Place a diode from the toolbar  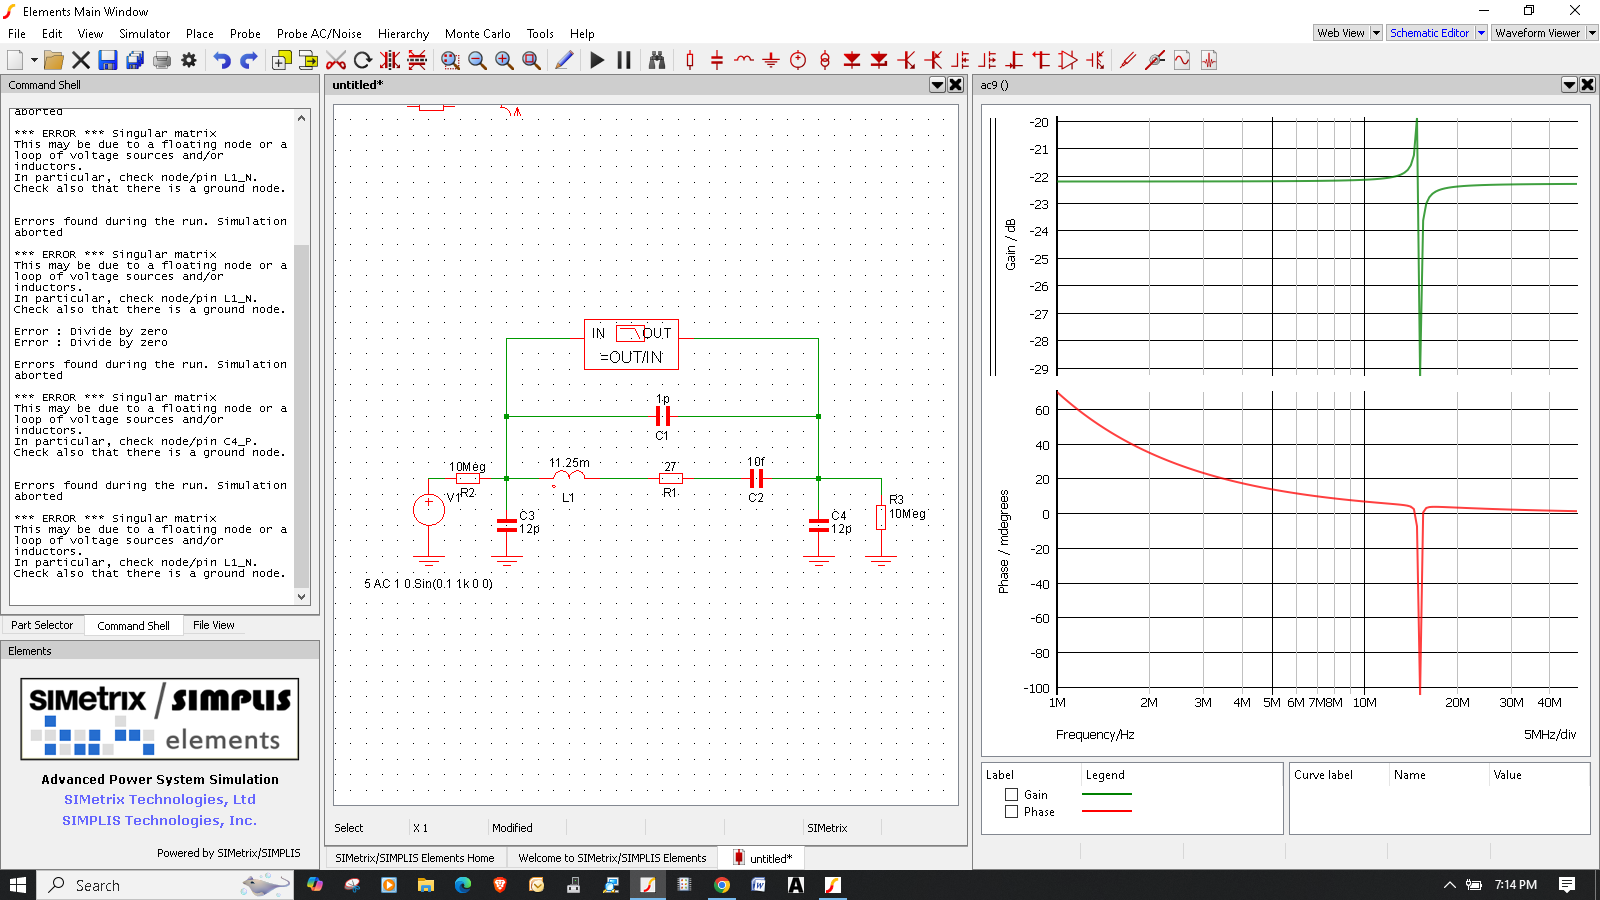852,60
